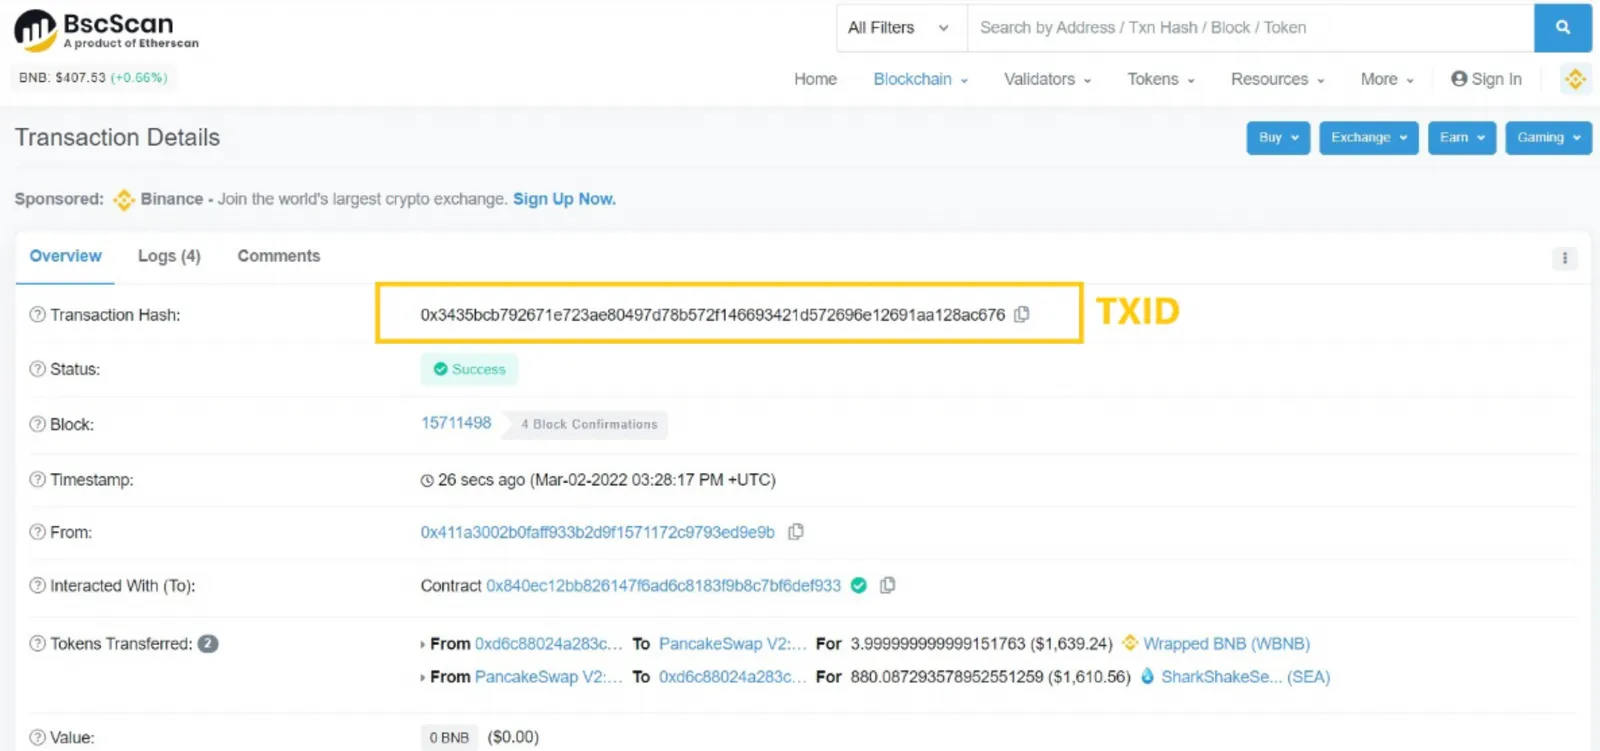Click the Success status badge

[469, 369]
